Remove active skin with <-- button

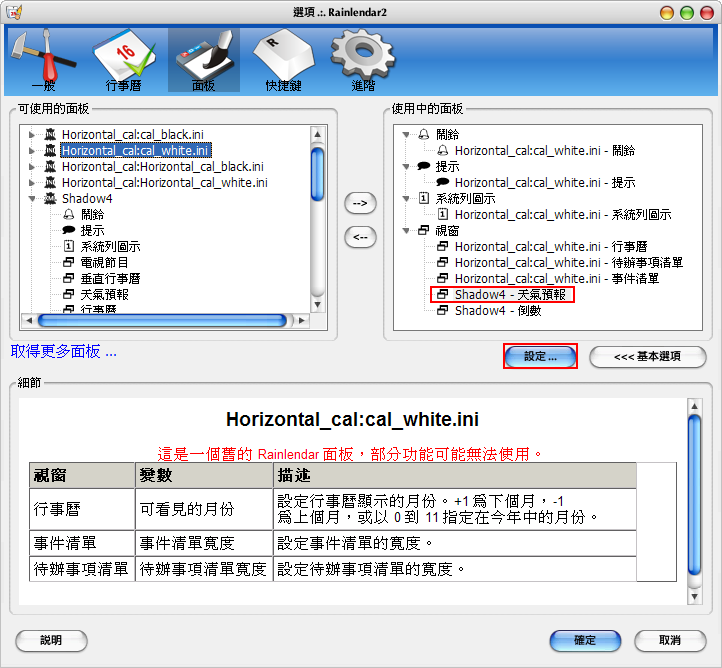360,238
